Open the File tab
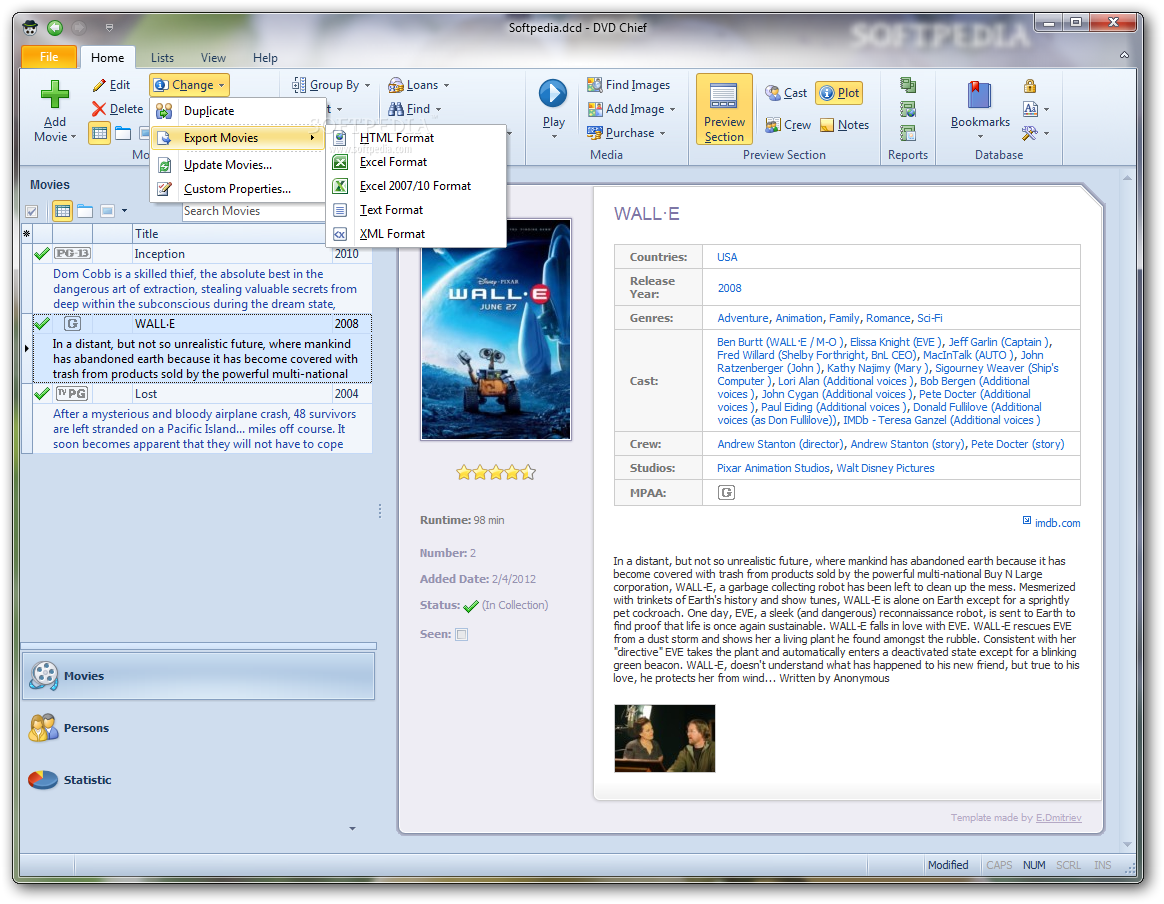This screenshot has width=1164, height=904. tap(49, 57)
